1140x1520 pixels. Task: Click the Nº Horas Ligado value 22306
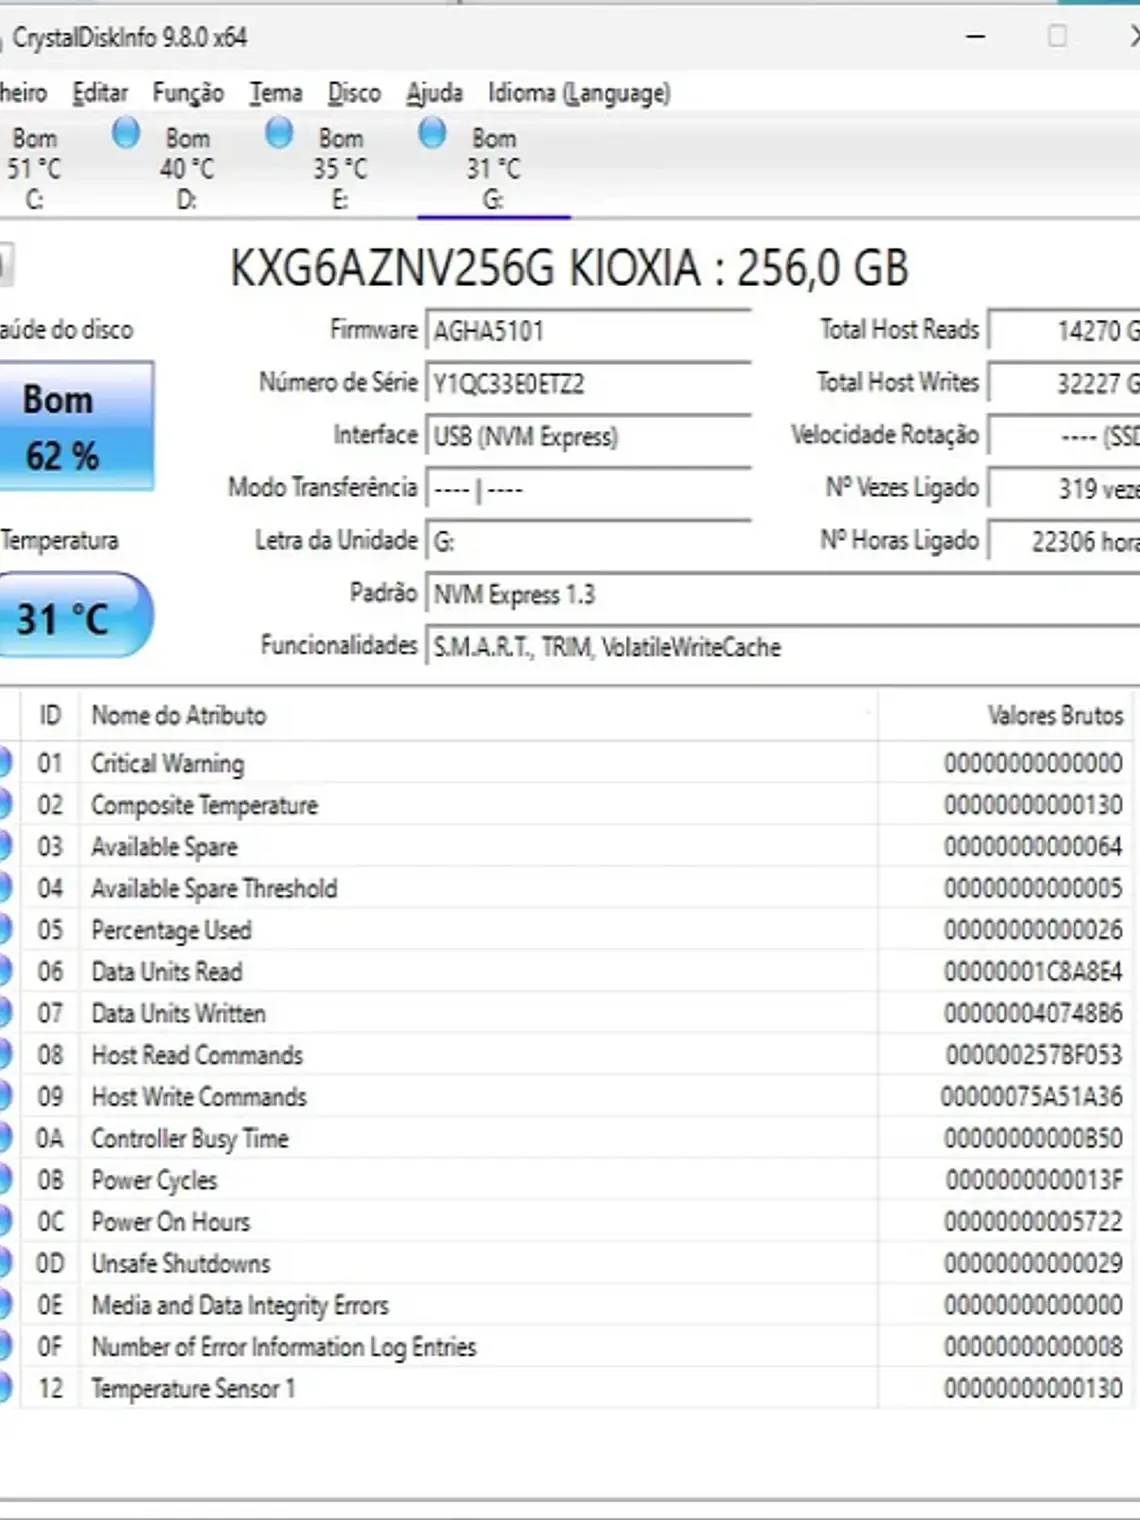click(1064, 541)
